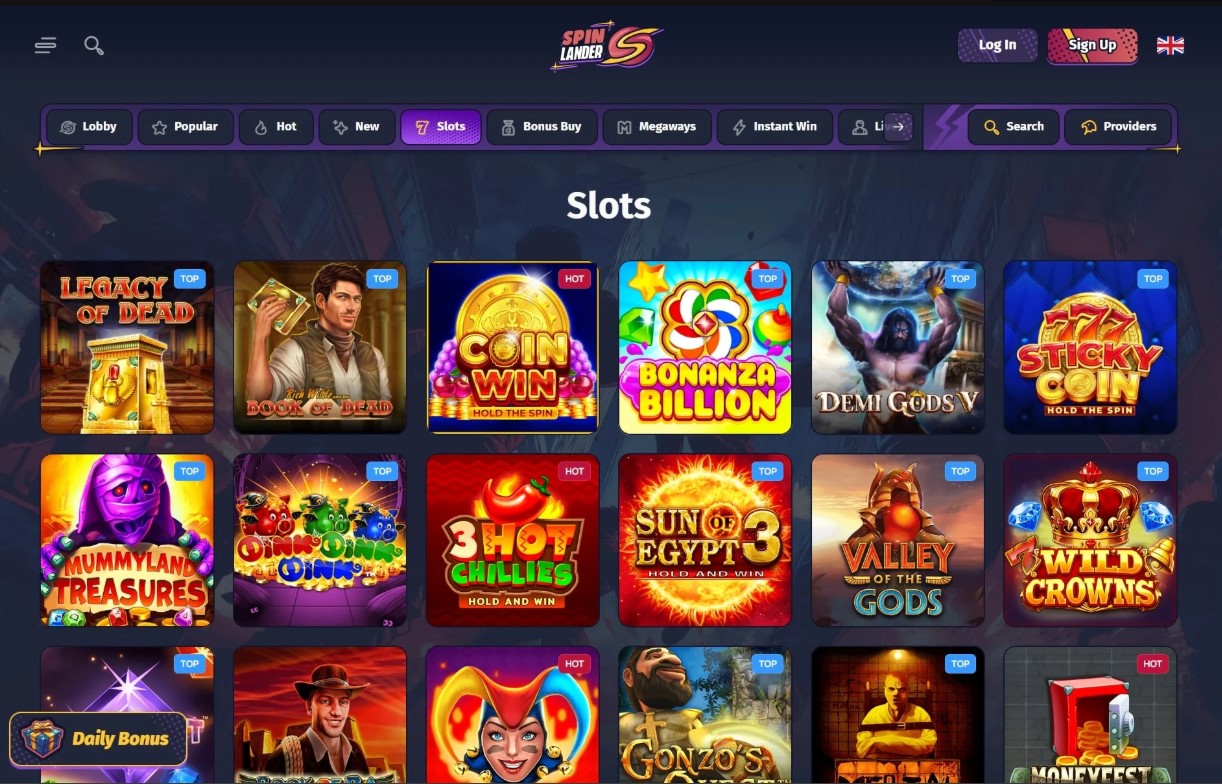1222x784 pixels.
Task: Open the Coin Win Hold the Spin game
Action: click(x=513, y=348)
